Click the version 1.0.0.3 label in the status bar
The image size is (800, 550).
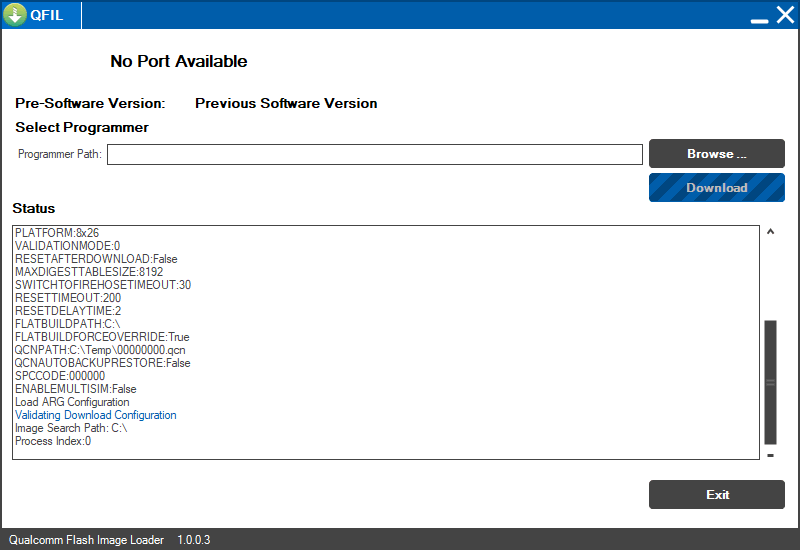193,540
